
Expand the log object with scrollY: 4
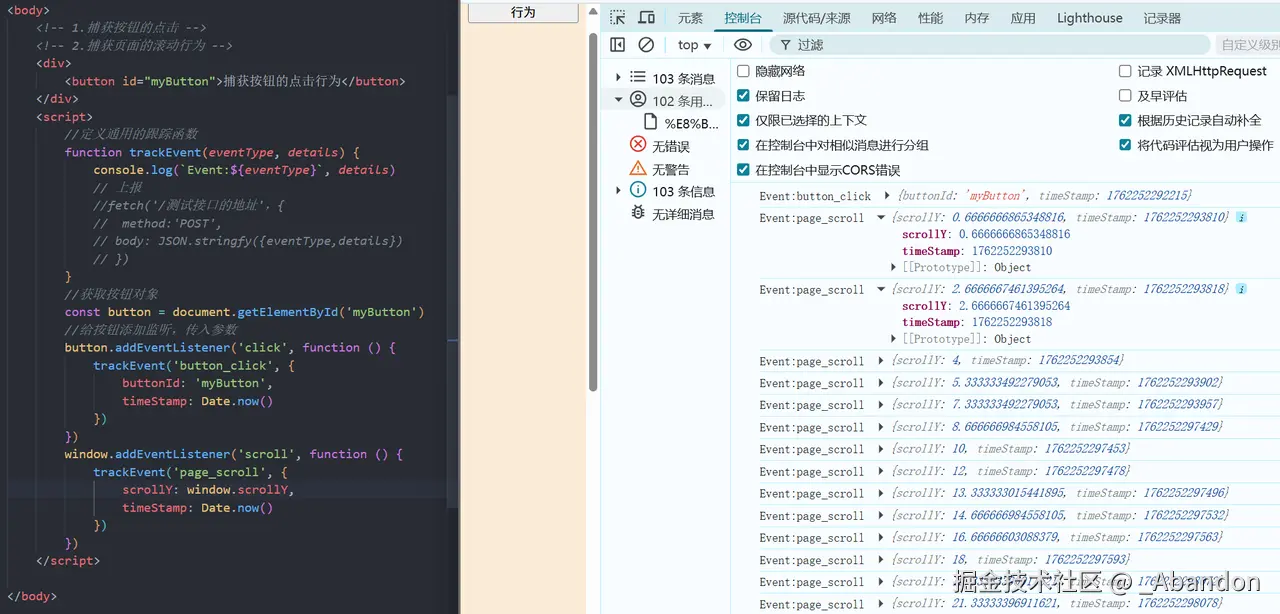click(881, 361)
